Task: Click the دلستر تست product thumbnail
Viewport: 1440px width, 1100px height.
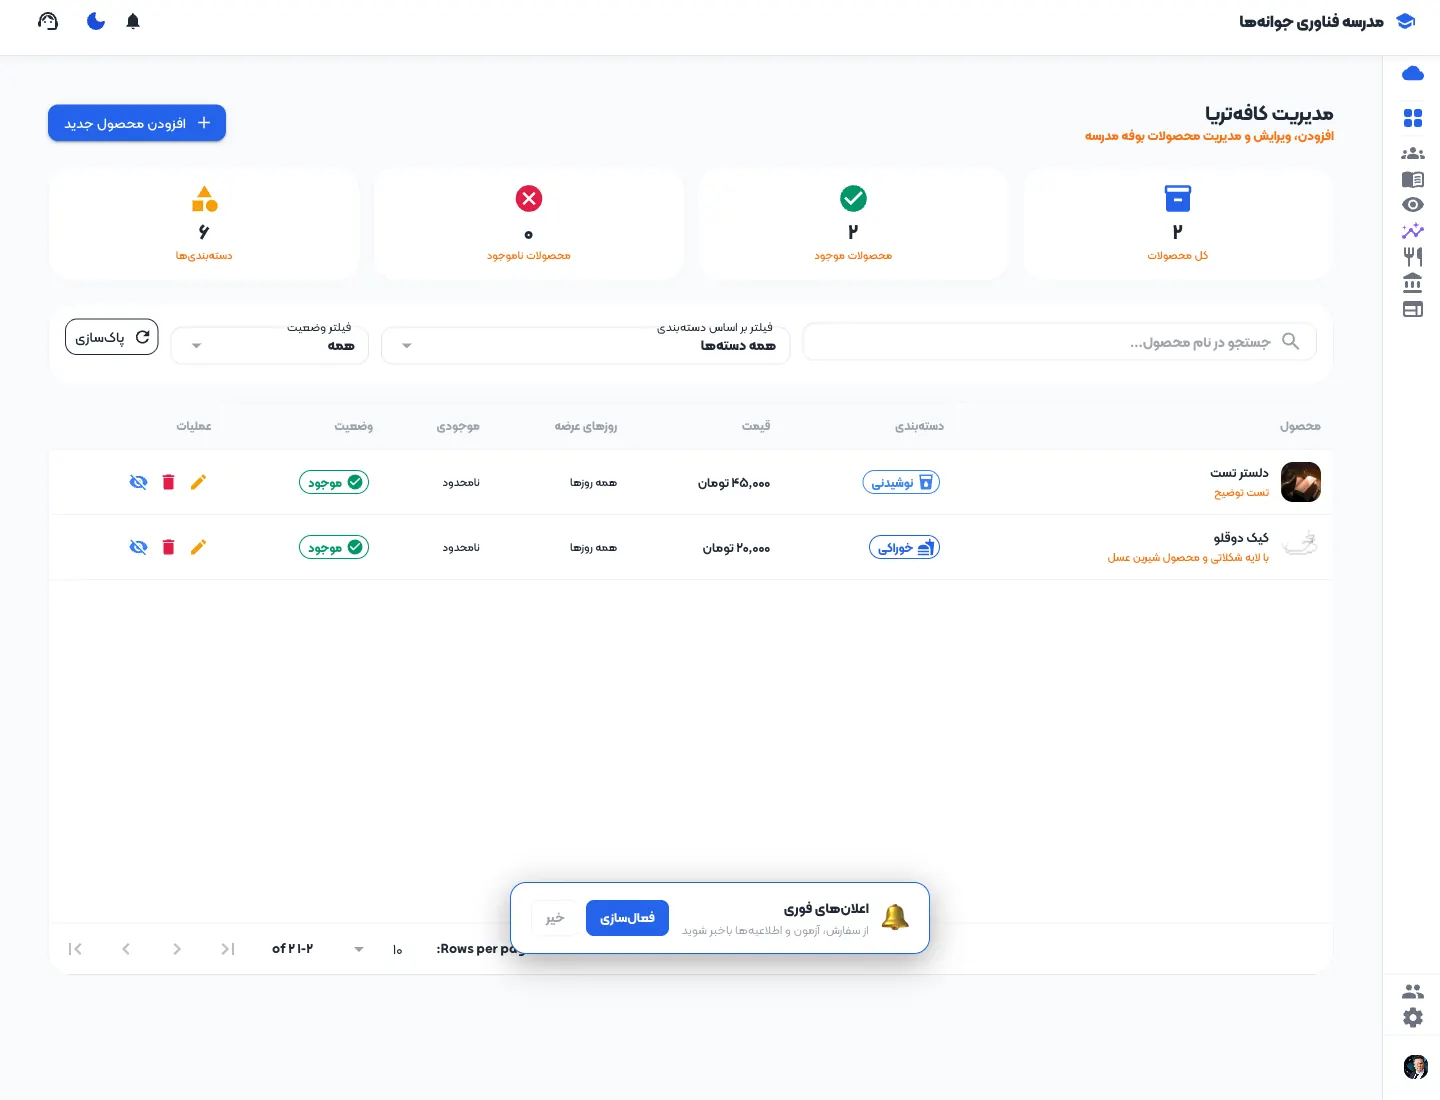Action: coord(1300,482)
